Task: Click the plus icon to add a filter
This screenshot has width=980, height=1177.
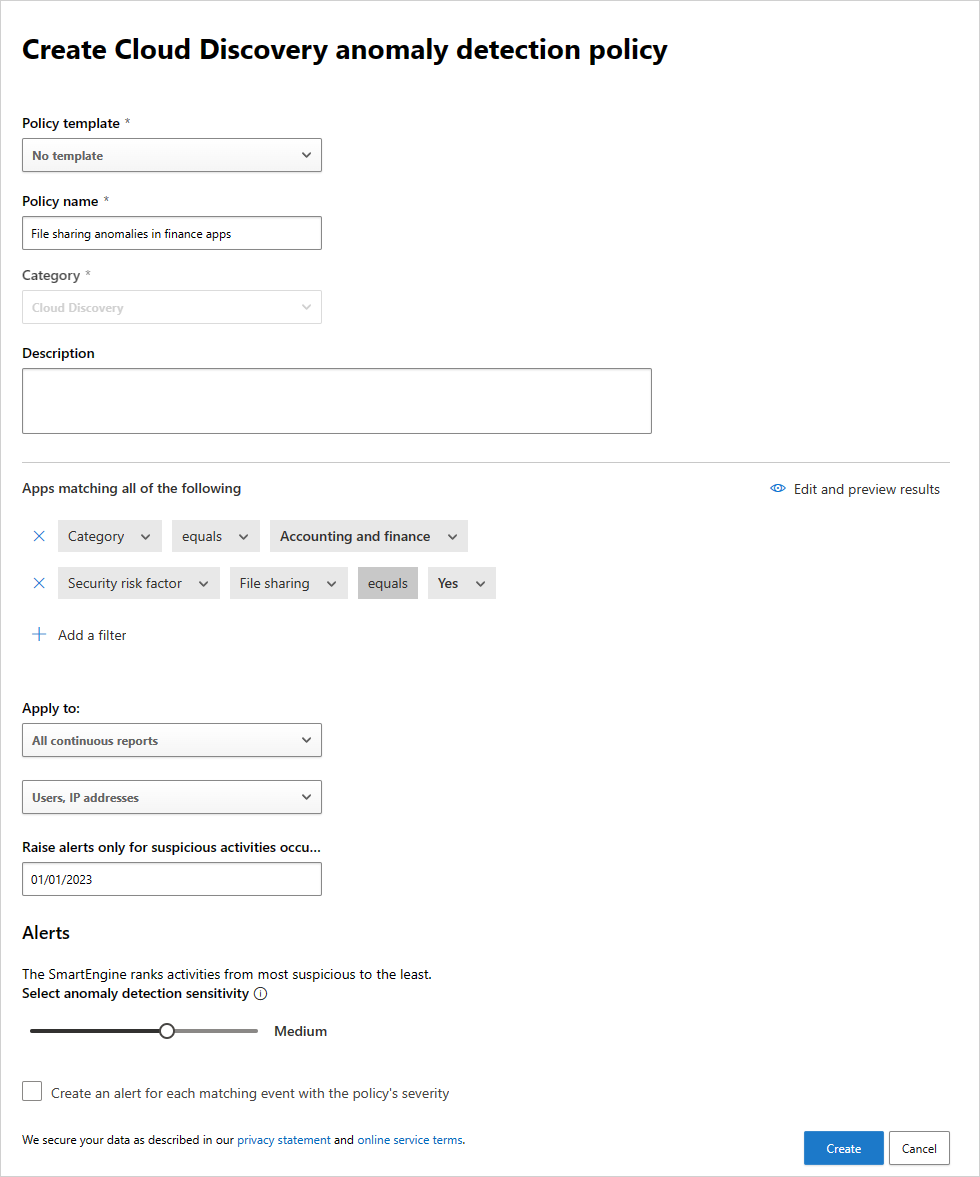Action: 39,635
